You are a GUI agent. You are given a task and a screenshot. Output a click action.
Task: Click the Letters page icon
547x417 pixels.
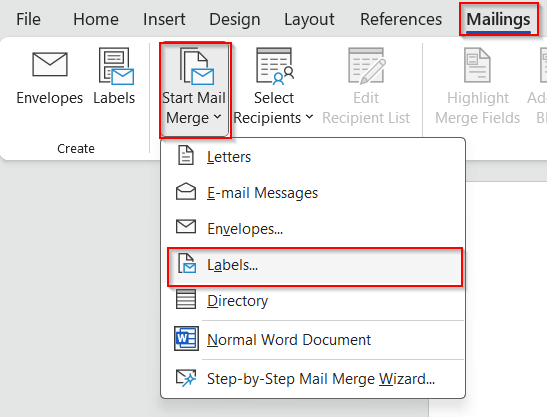(186, 155)
